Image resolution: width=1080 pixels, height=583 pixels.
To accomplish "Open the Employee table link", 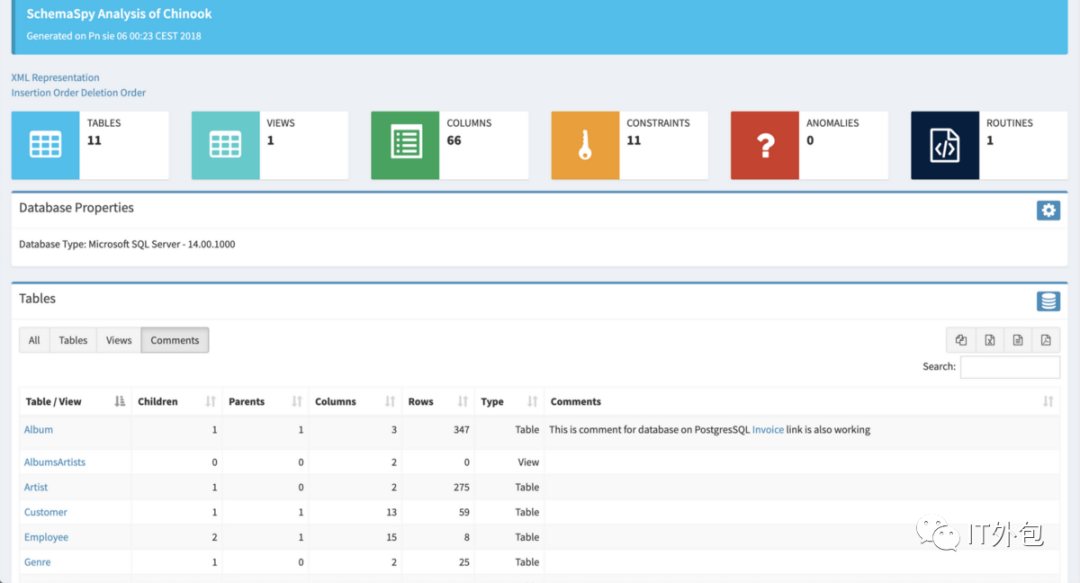I will pos(46,537).
